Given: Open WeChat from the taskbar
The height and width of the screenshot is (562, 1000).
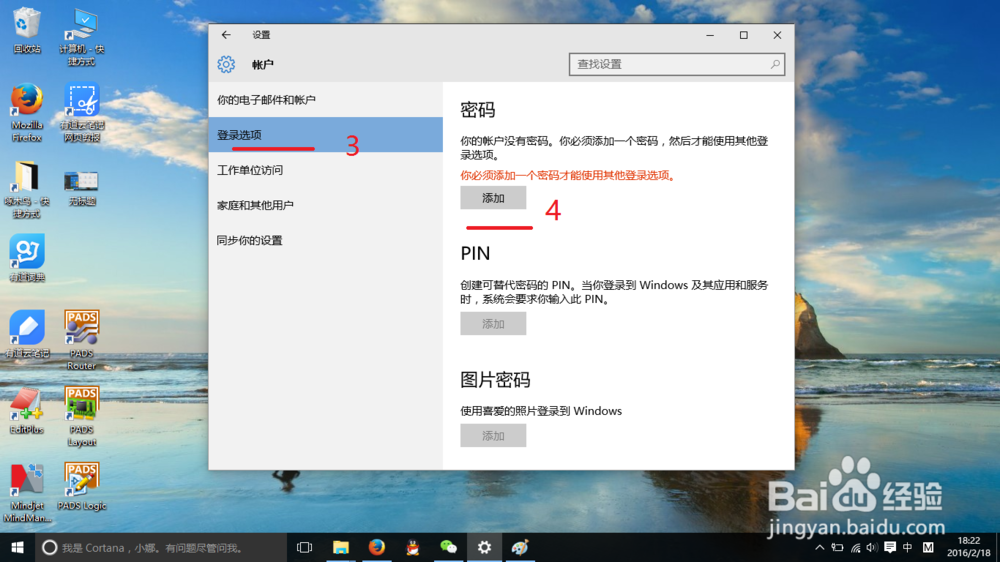Looking at the screenshot, I should (448, 547).
